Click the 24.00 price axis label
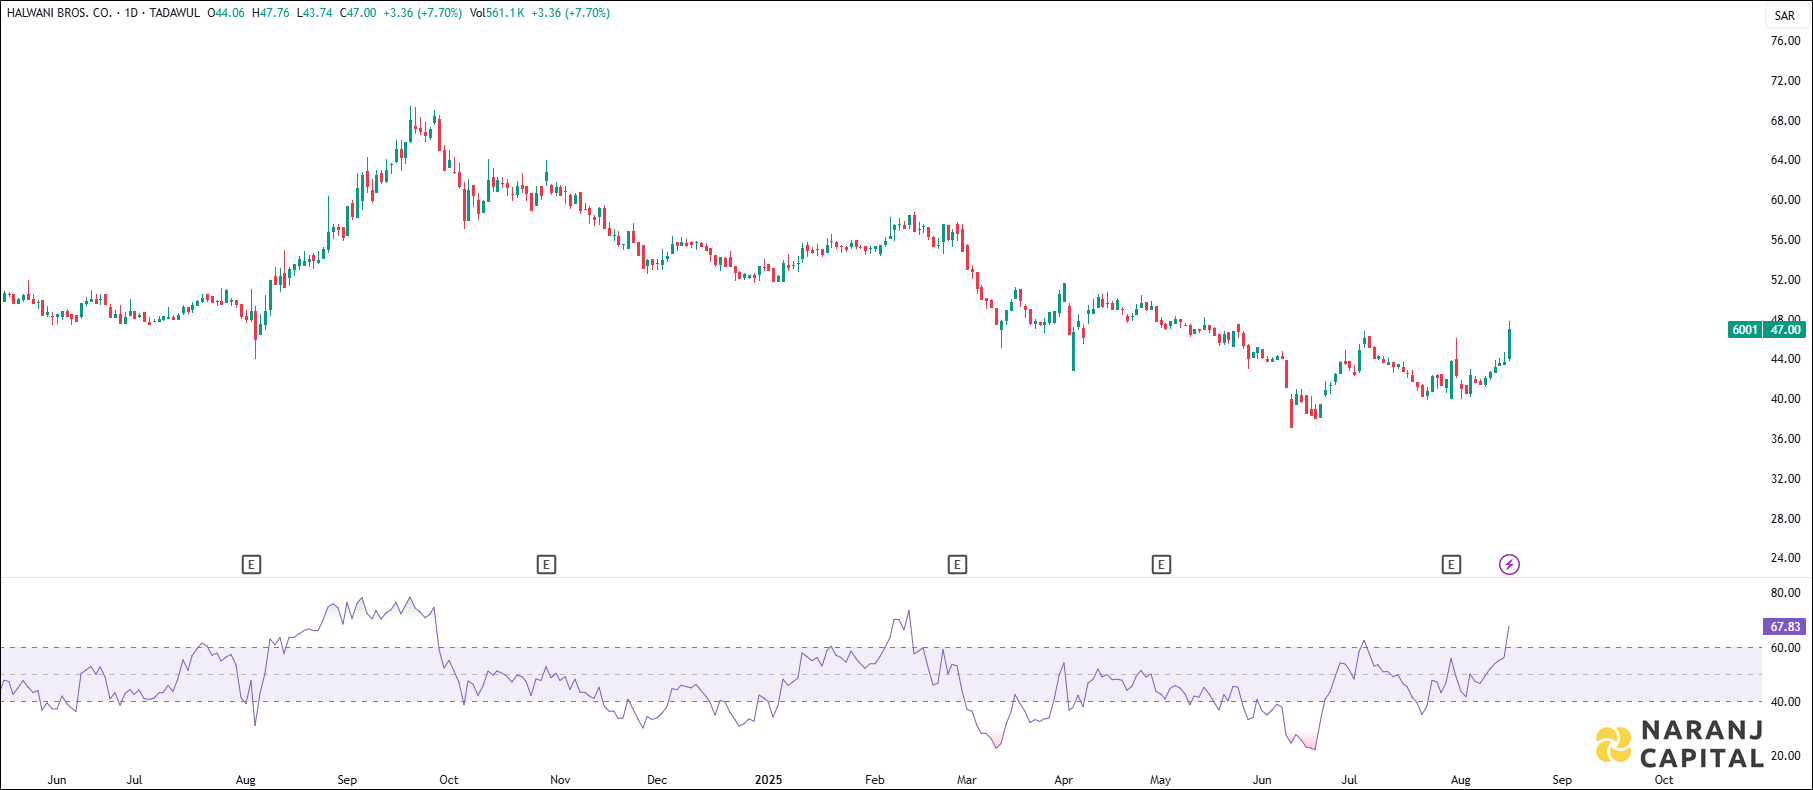 [1786, 558]
